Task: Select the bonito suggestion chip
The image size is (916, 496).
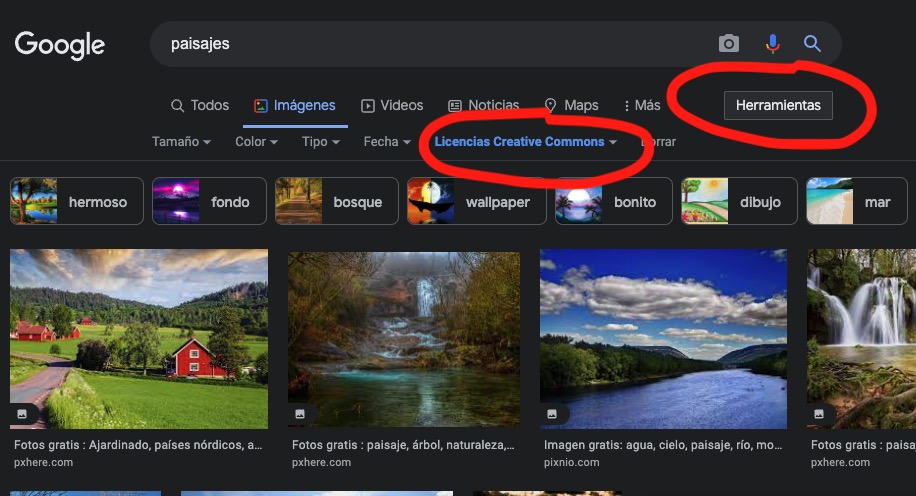Action: pos(613,201)
